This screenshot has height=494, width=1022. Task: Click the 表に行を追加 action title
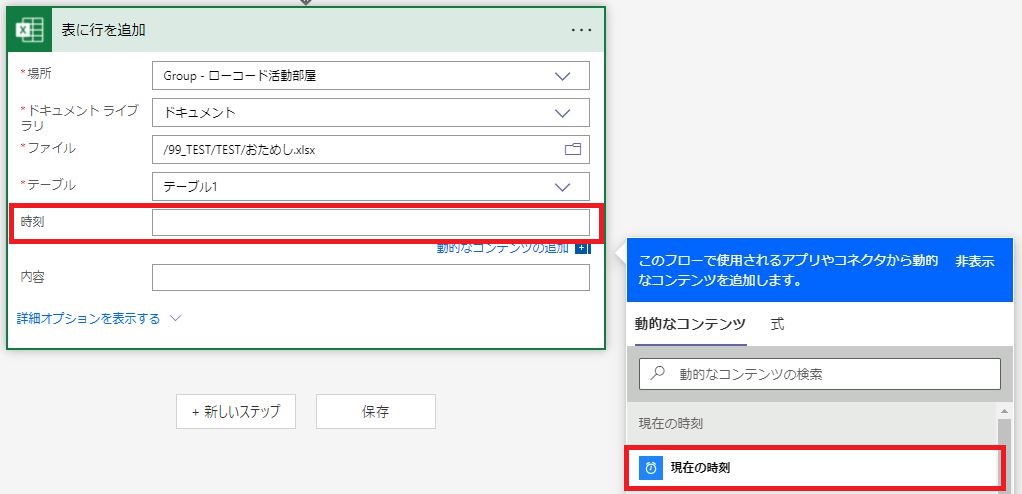[104, 30]
